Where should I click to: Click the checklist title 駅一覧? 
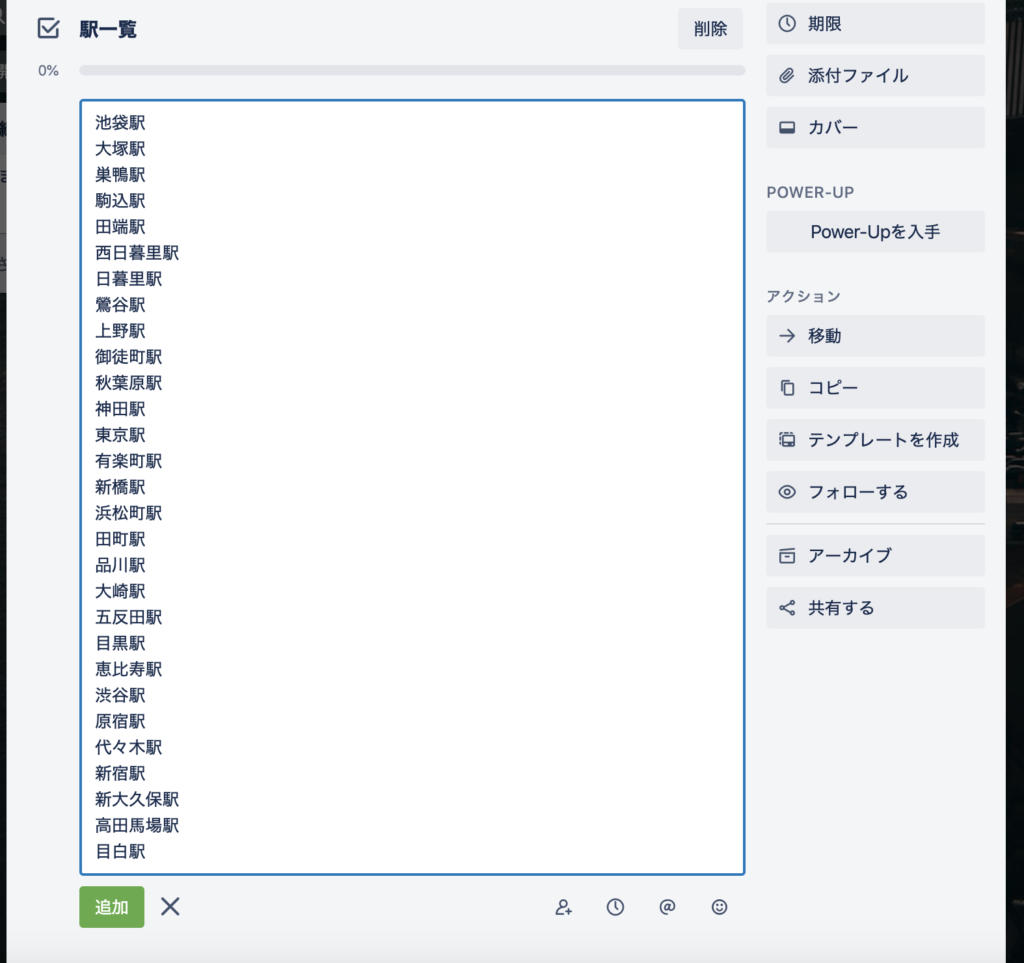[x=108, y=29]
